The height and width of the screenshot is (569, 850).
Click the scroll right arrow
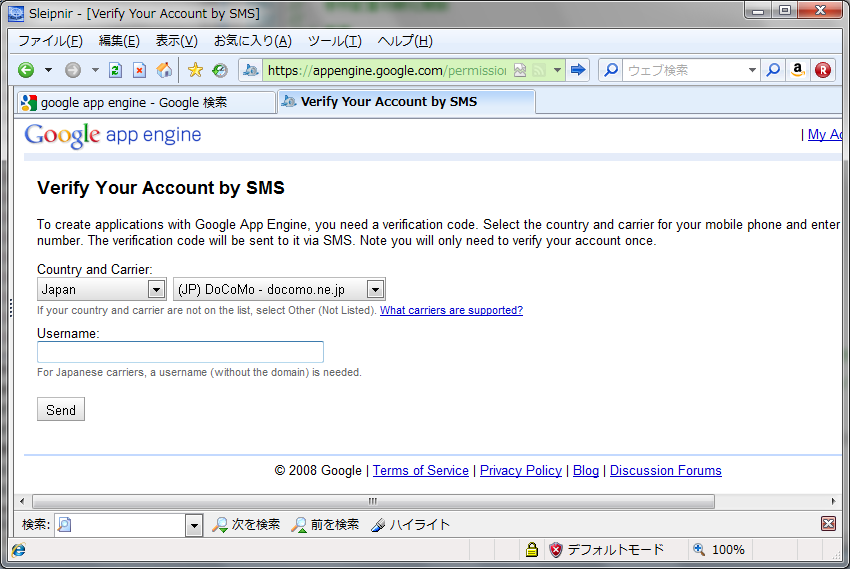coord(833,501)
